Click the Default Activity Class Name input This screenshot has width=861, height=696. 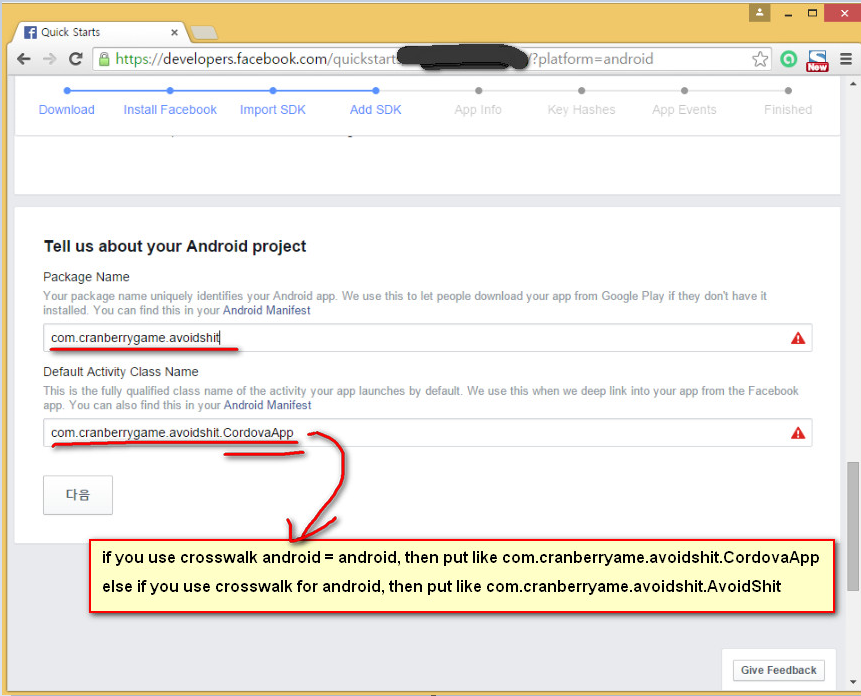coord(427,433)
